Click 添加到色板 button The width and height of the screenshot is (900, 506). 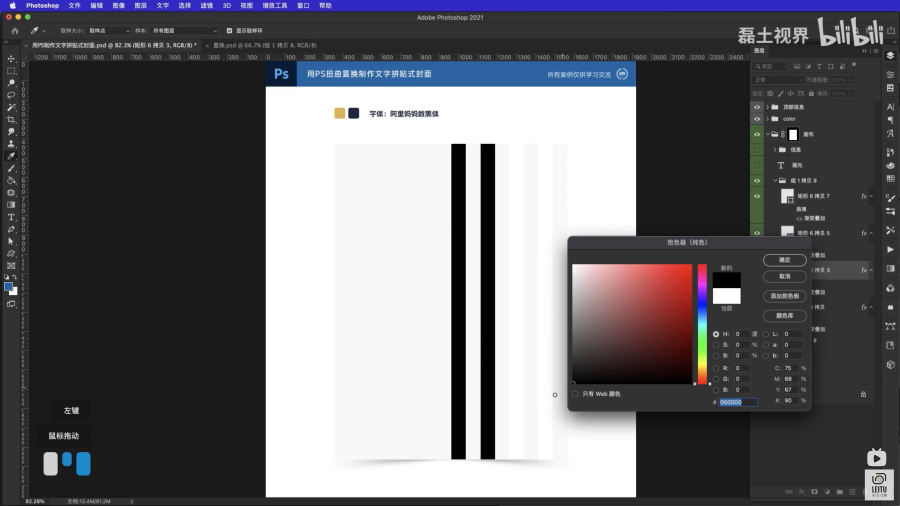coord(785,296)
